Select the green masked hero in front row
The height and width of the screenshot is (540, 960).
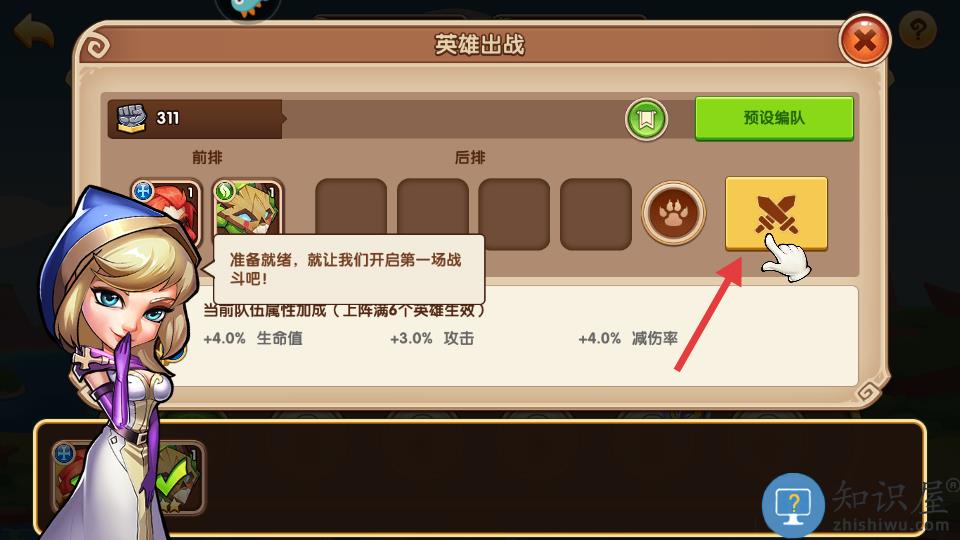[x=248, y=208]
